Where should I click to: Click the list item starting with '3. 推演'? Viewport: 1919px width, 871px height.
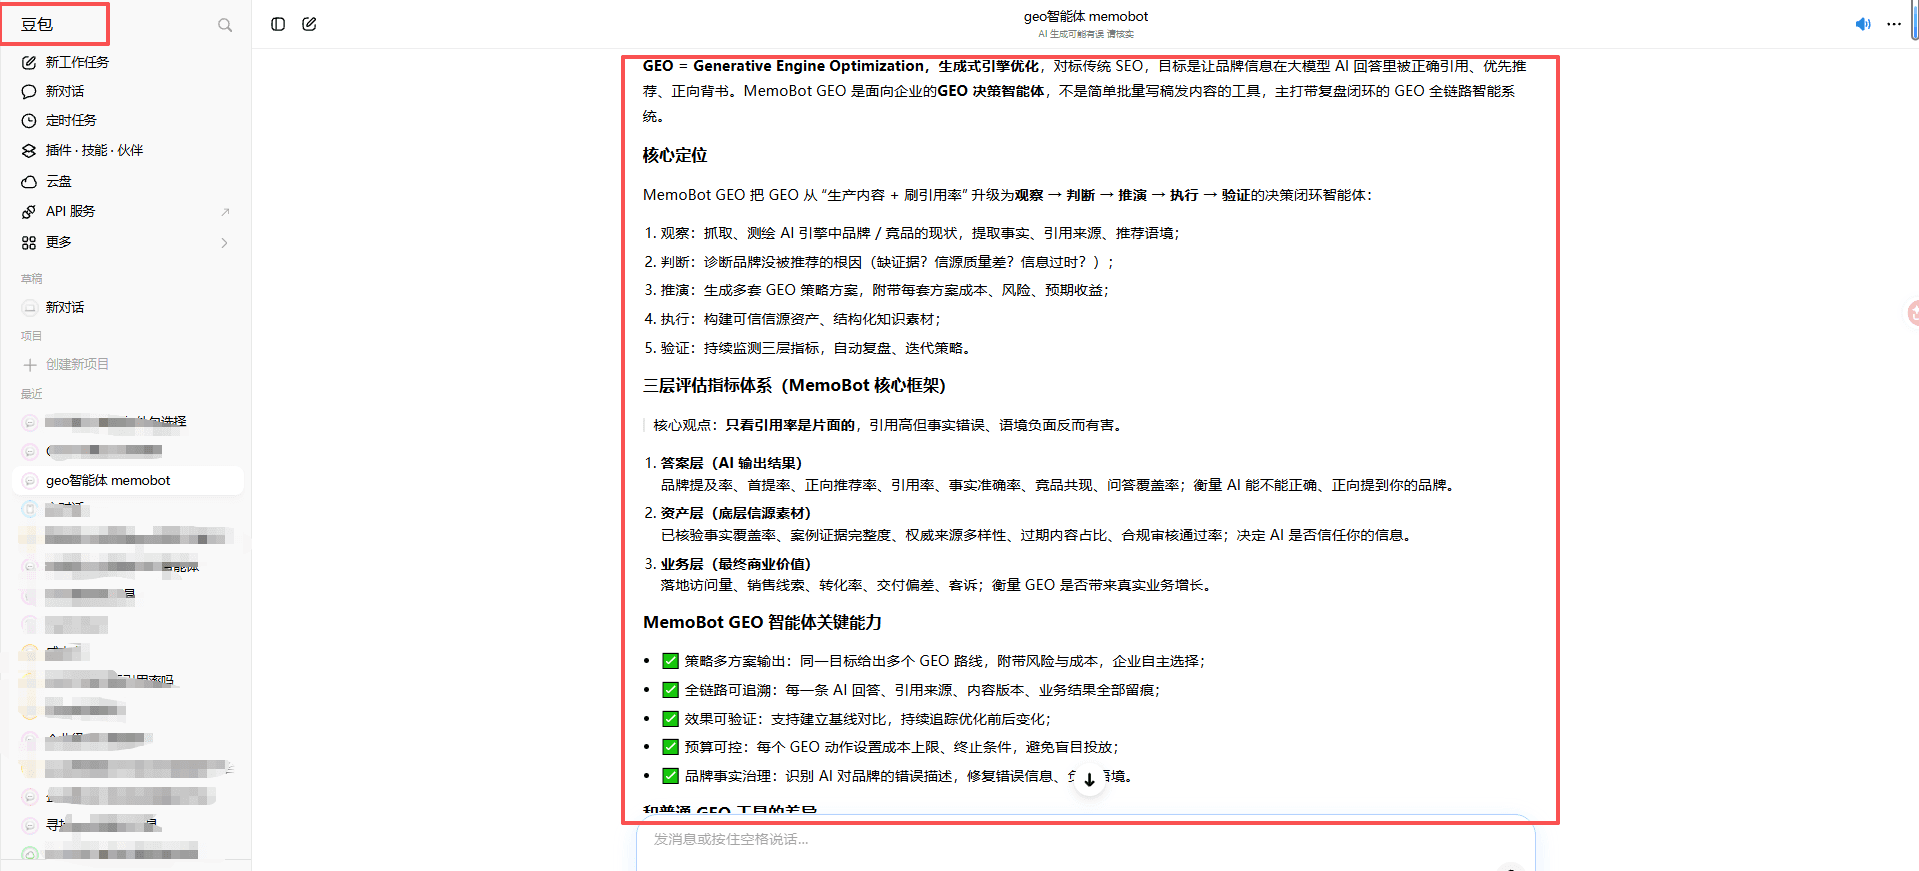[x=877, y=290]
